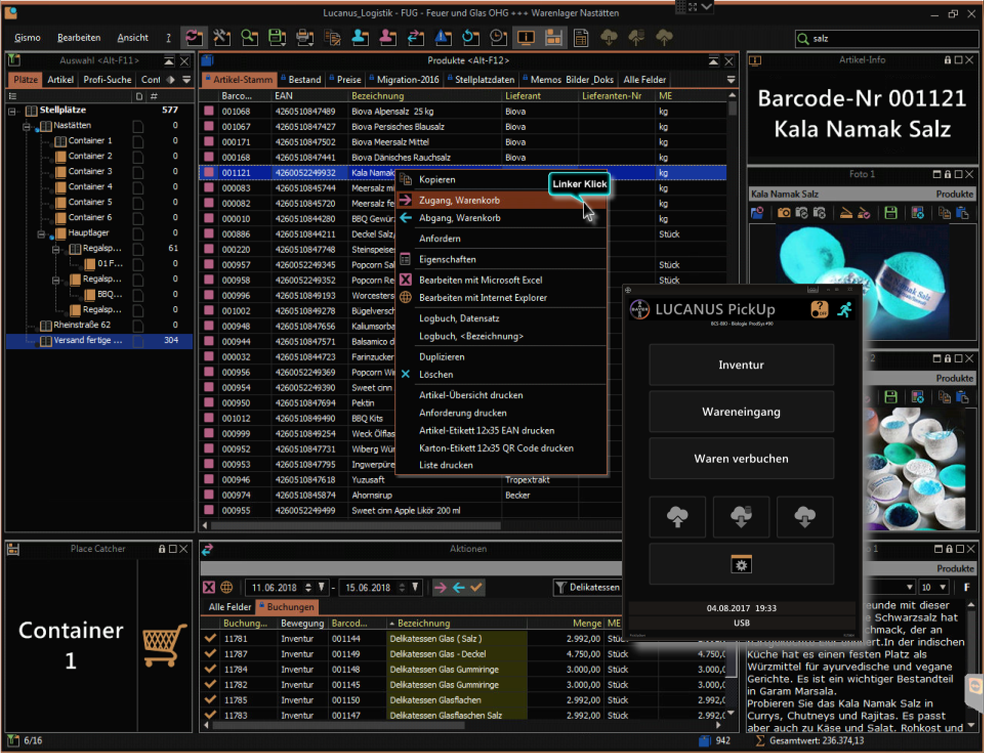This screenshot has width=984, height=753.
Task: Toggle the lock on Place Catcher panel
Action: click(x=161, y=549)
